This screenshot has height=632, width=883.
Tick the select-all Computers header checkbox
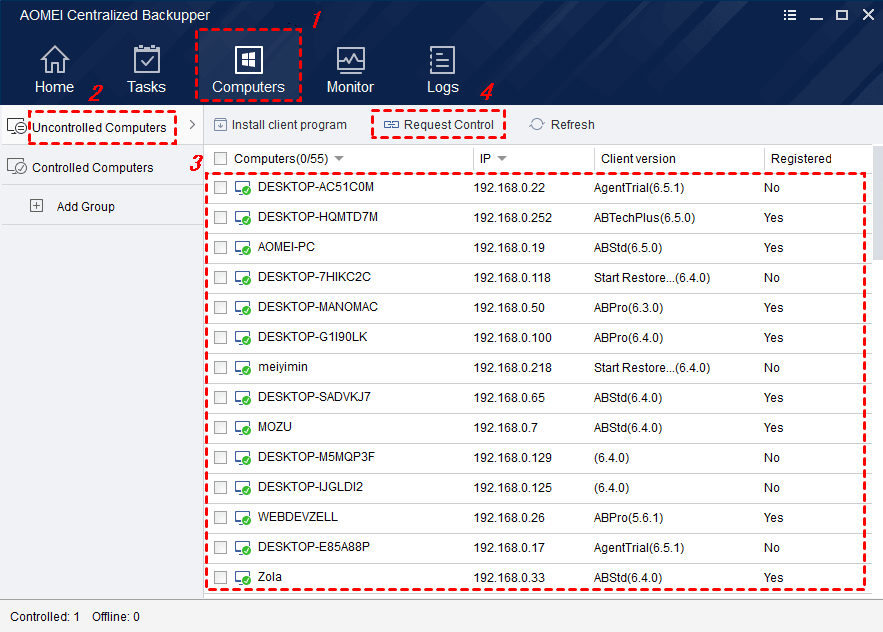(221, 159)
